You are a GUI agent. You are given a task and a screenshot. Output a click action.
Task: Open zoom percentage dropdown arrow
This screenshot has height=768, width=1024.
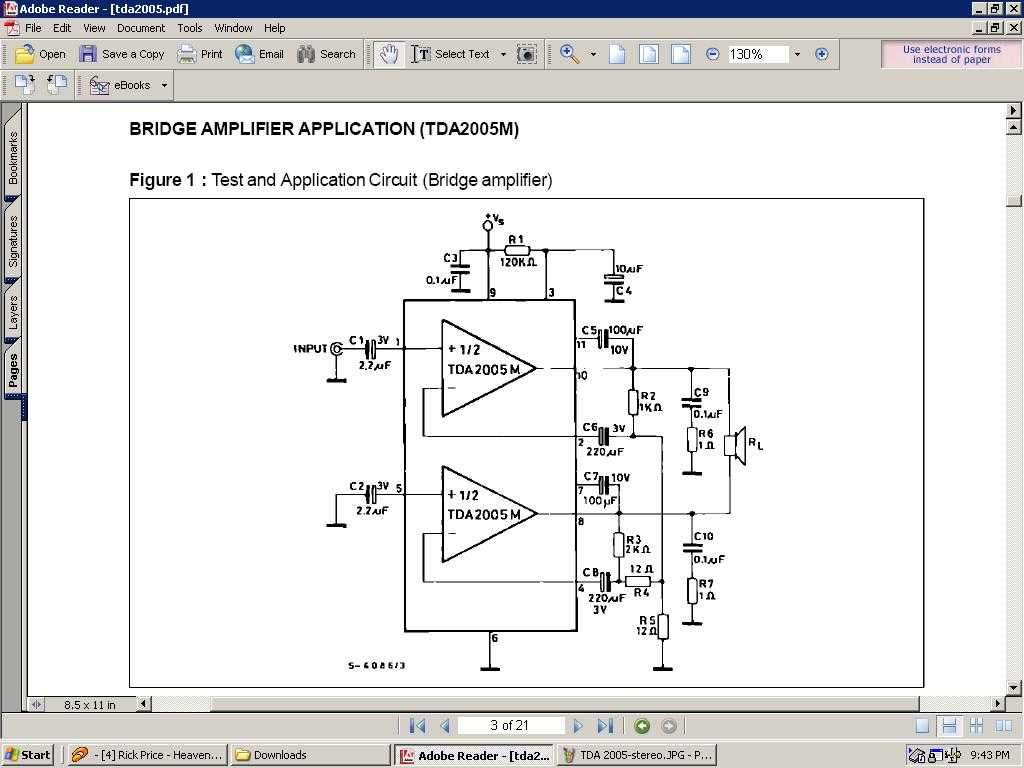797,54
